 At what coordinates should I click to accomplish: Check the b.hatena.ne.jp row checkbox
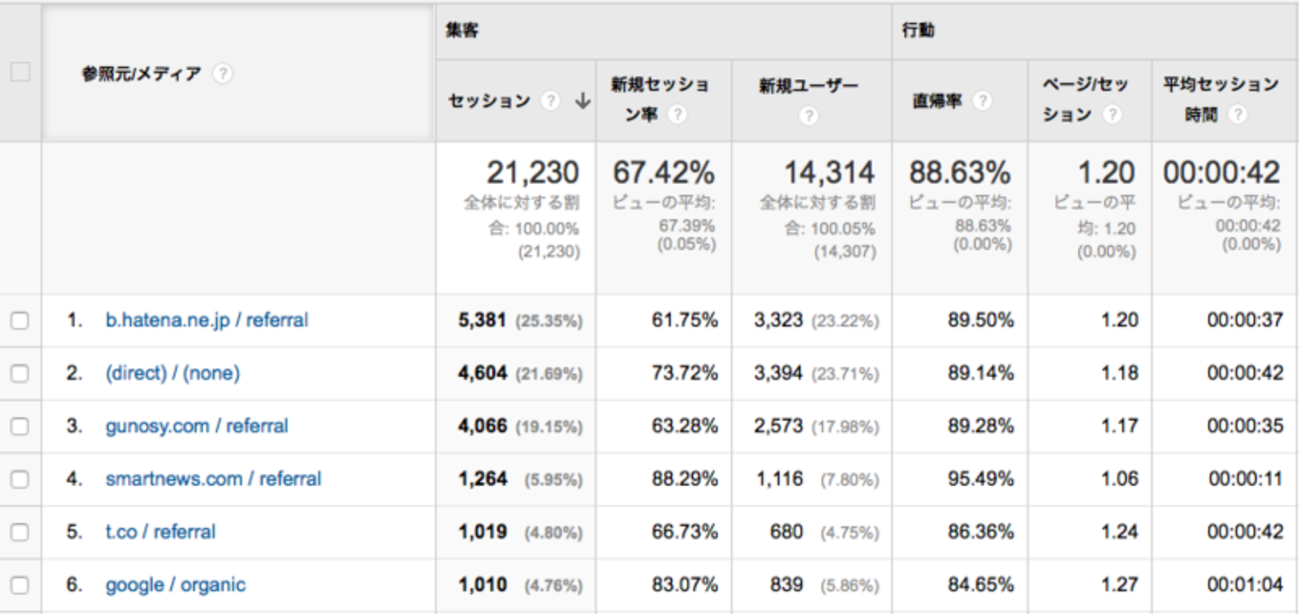(x=20, y=321)
